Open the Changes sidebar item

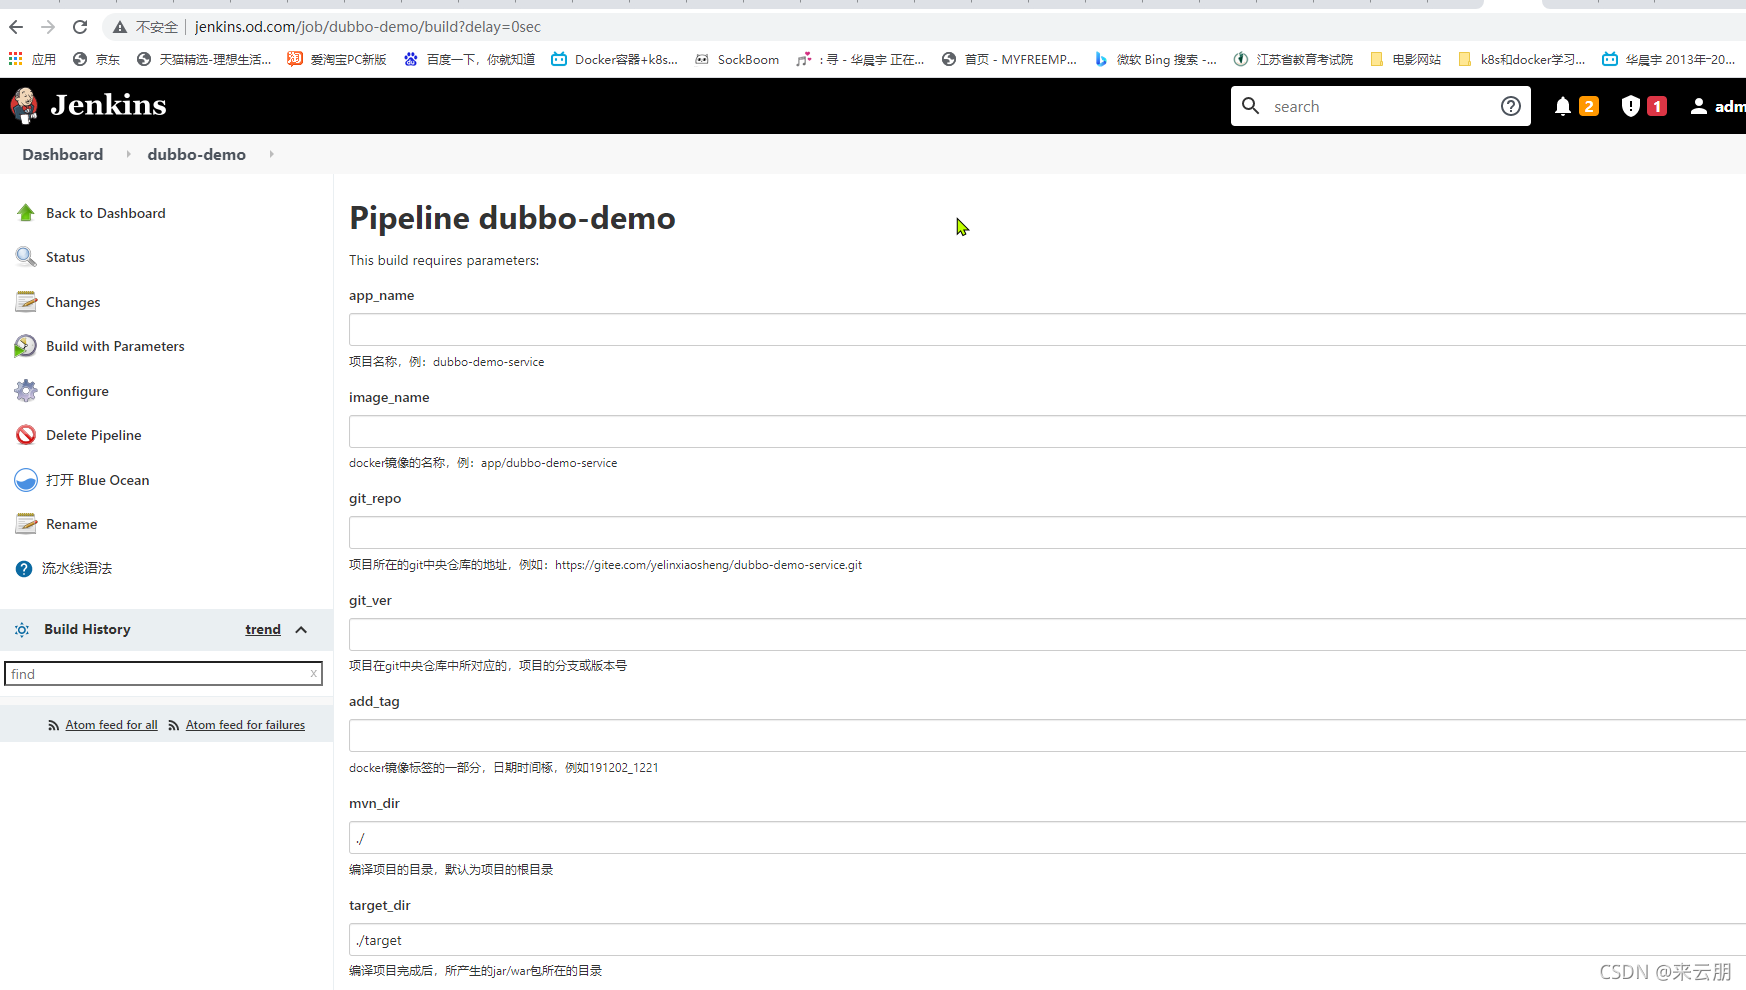click(x=73, y=302)
